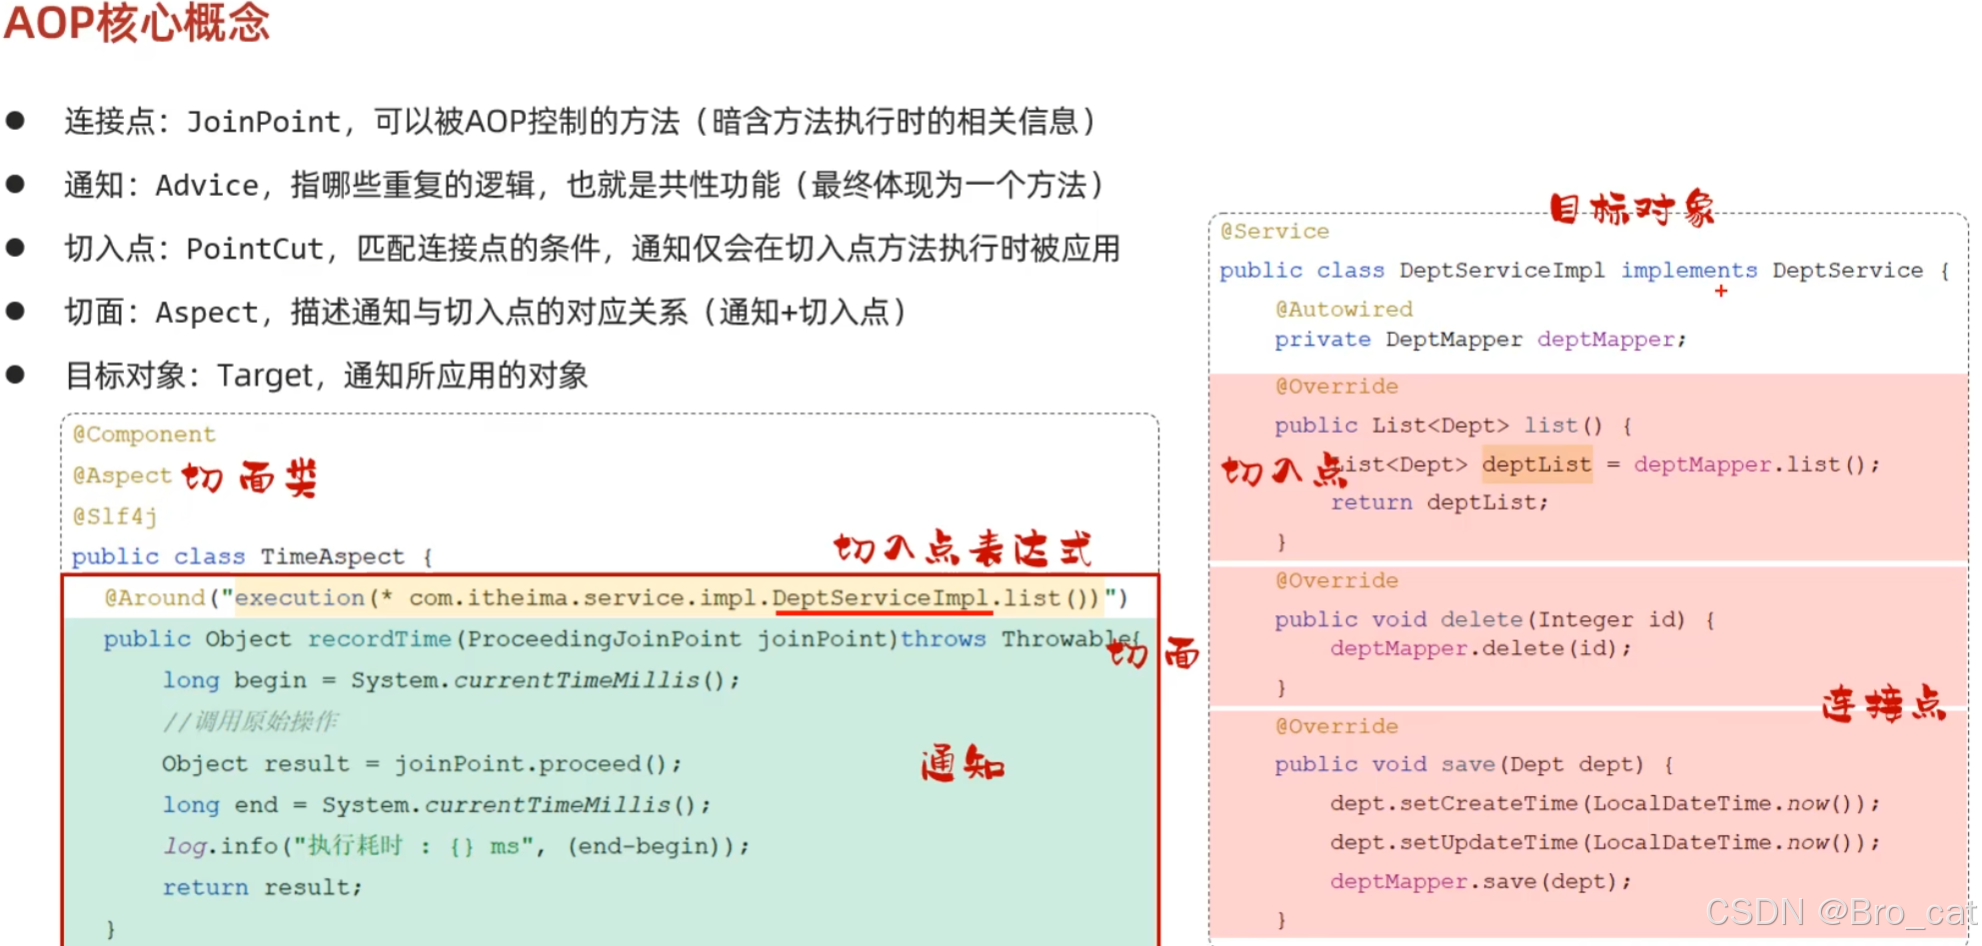Click the line "public void delete(Integer id) {"
1982x946 pixels.
pos(1495,619)
